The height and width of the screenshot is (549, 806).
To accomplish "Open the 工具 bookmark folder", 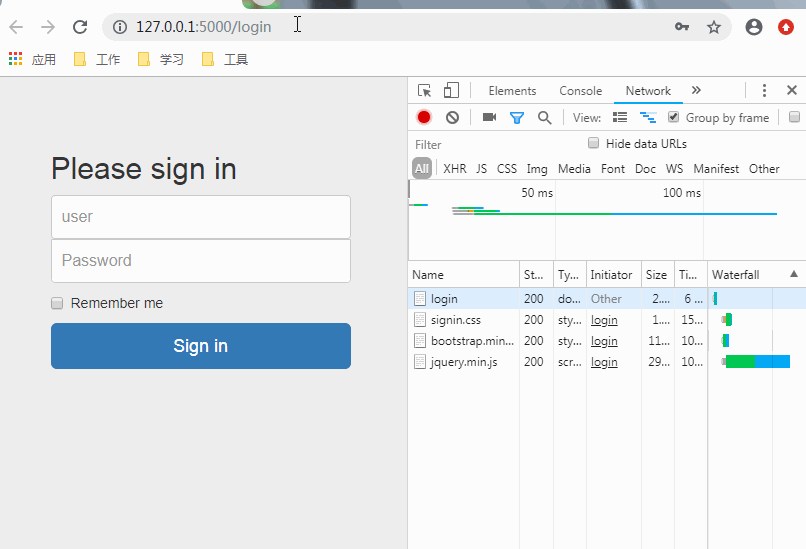I will (225, 59).
